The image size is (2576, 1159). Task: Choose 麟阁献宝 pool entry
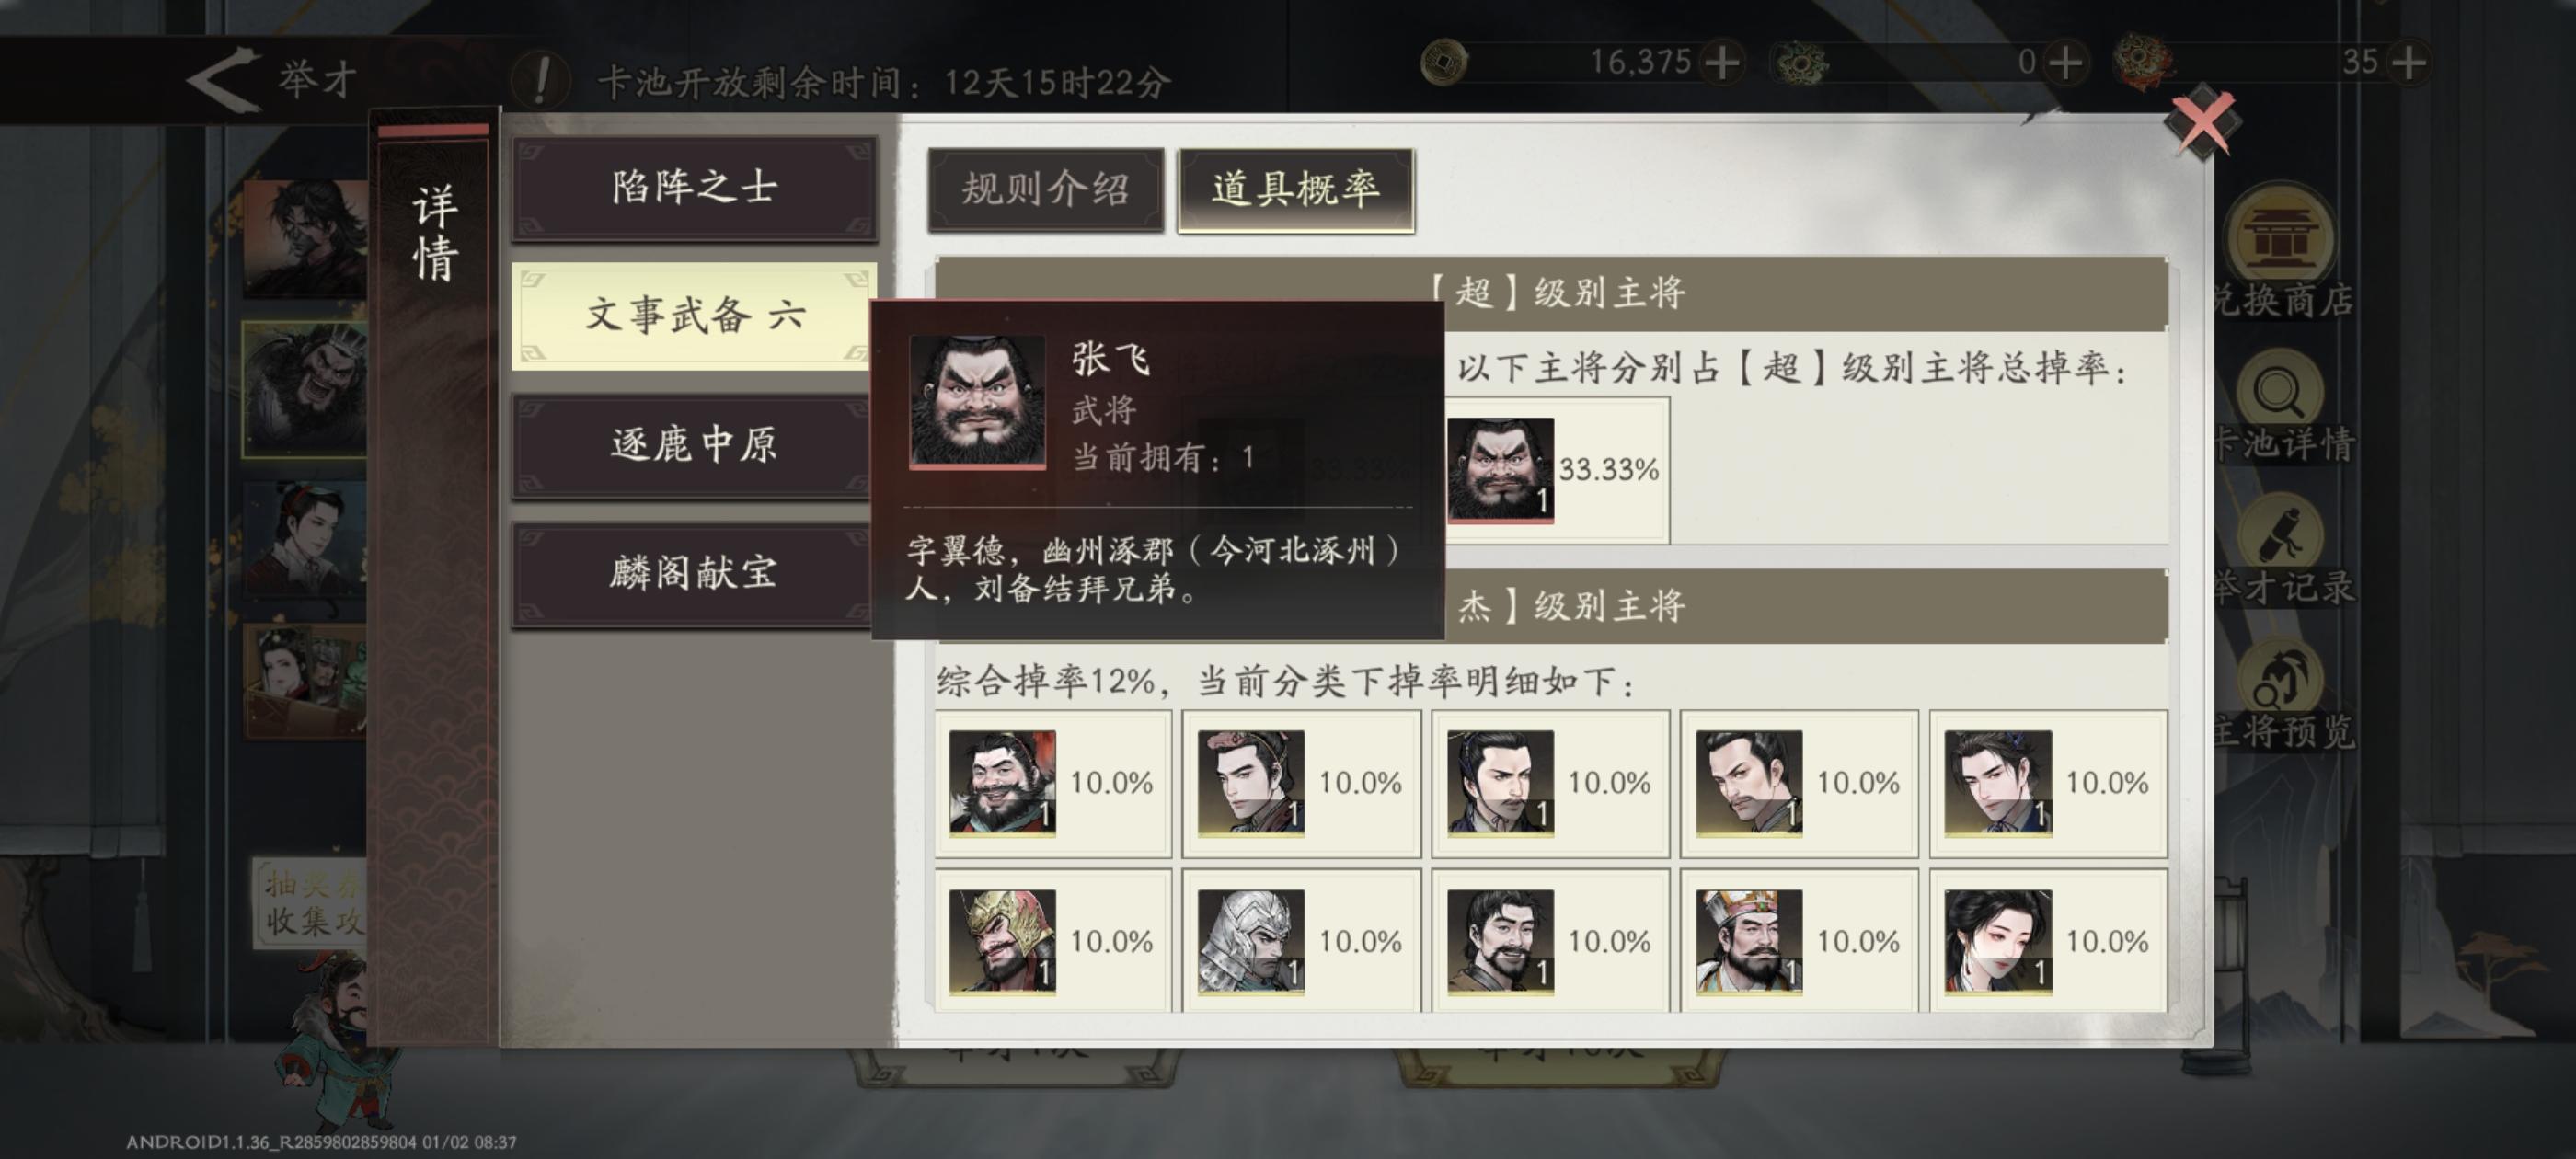(x=694, y=573)
